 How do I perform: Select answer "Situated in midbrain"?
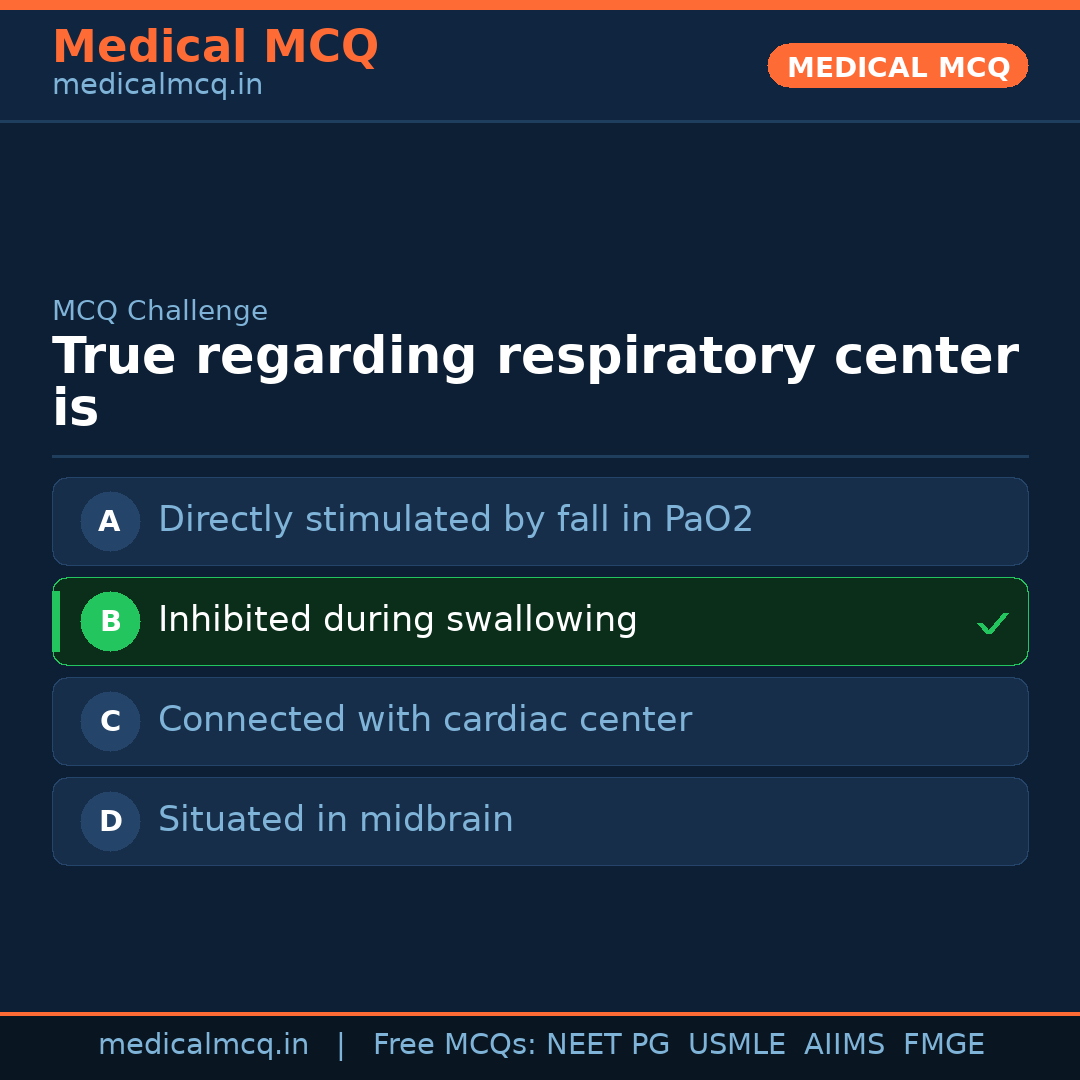[335, 820]
